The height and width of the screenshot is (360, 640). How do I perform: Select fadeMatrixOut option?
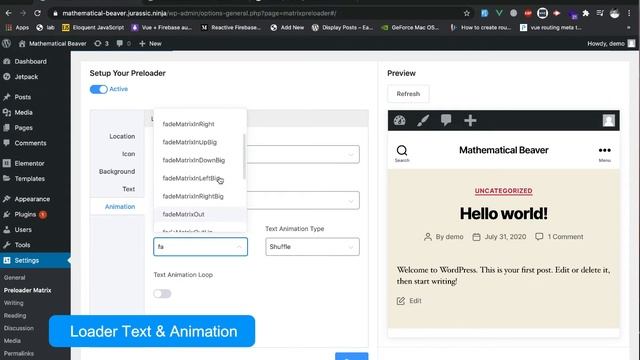[200, 214]
